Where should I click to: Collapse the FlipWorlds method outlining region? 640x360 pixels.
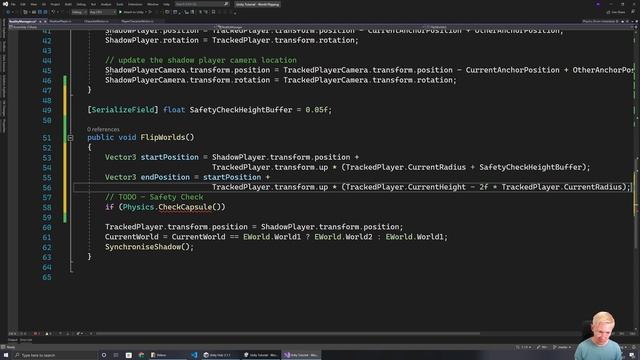pyautogui.click(x=70, y=138)
